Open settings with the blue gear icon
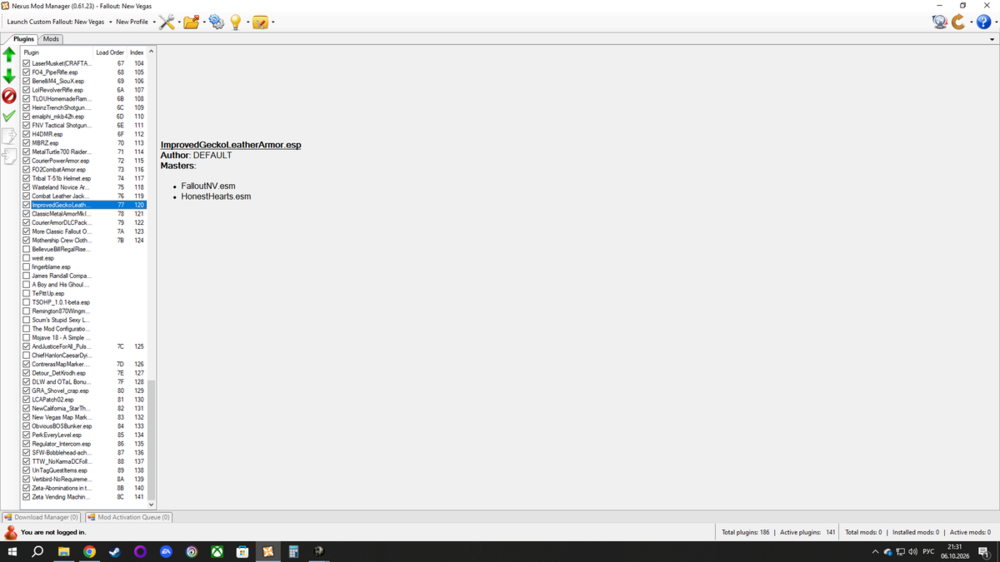The height and width of the screenshot is (562, 1000). coord(216,22)
